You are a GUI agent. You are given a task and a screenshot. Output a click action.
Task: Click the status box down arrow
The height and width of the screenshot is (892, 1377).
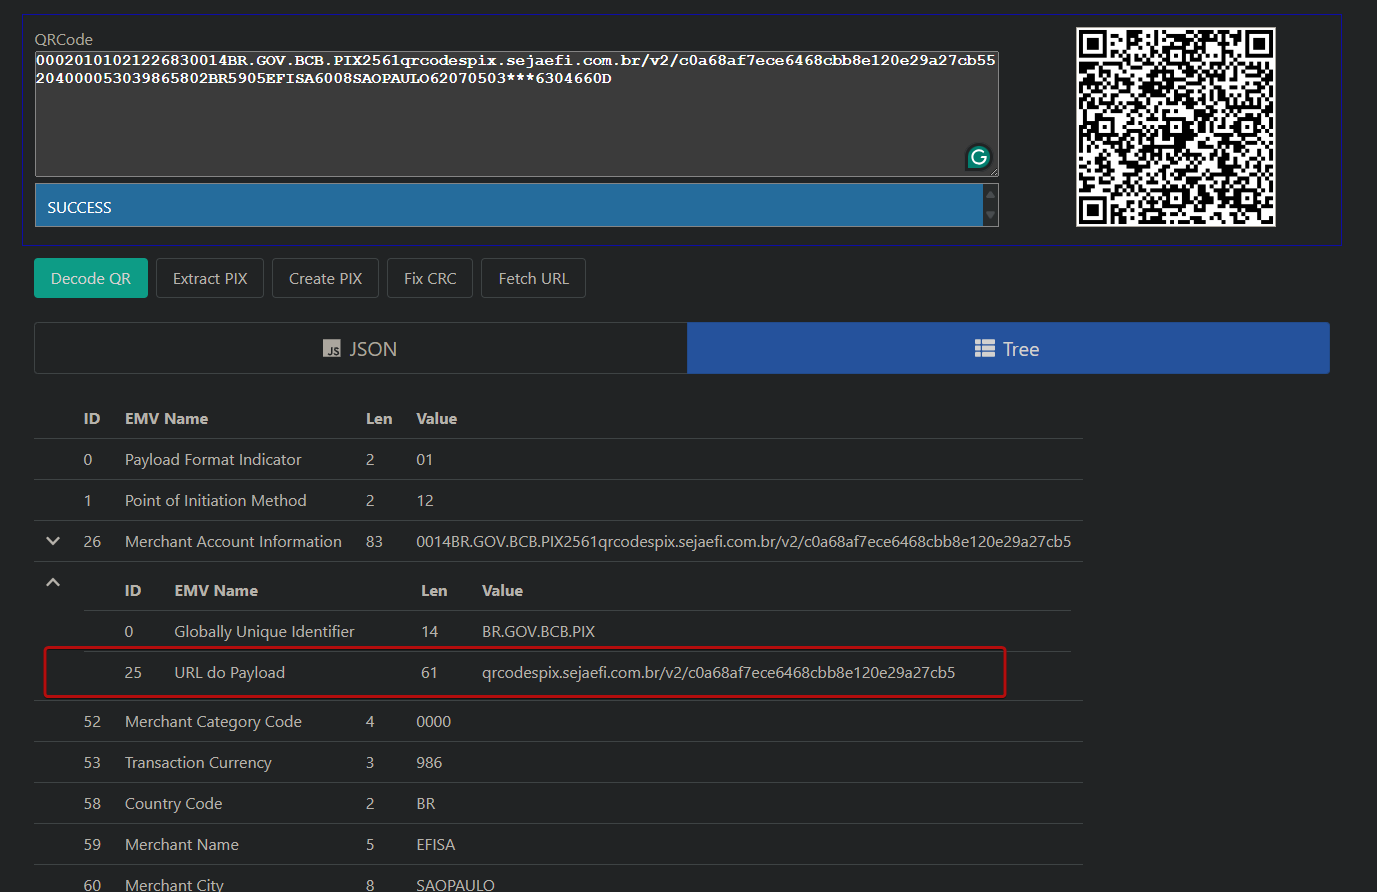[x=990, y=216]
